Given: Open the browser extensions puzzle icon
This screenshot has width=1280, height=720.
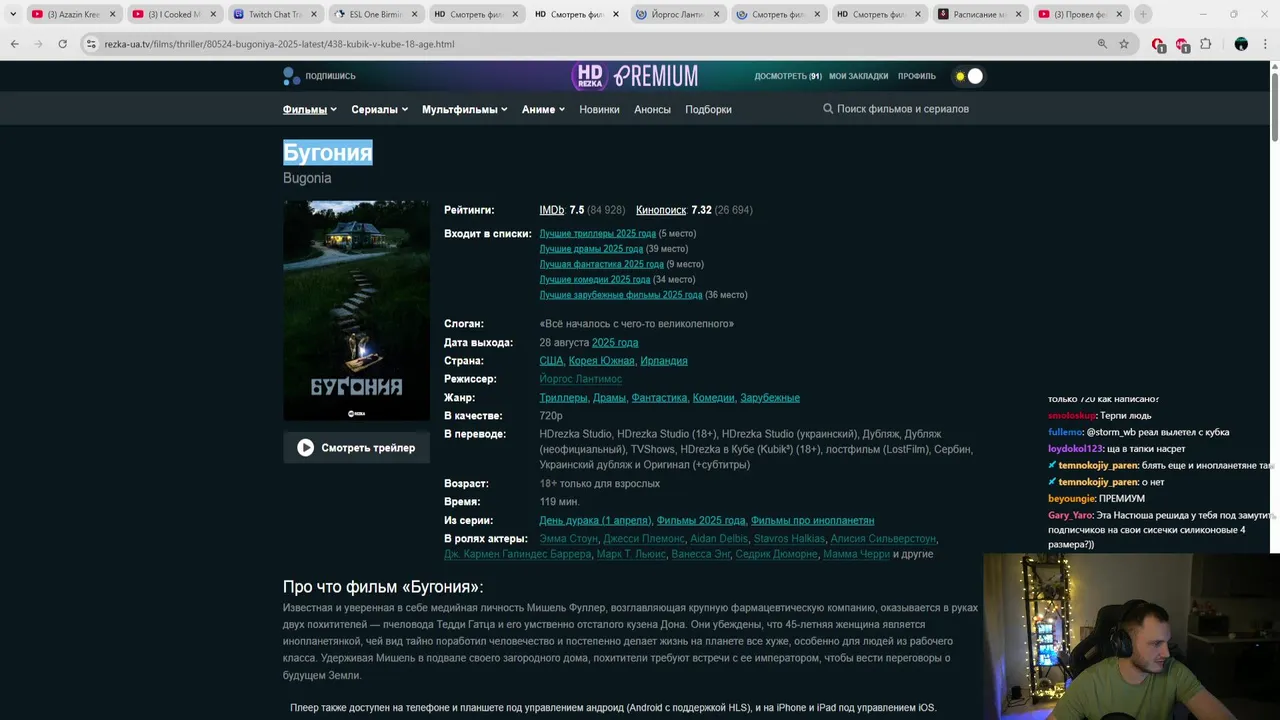Looking at the screenshot, I should click(x=1206, y=44).
